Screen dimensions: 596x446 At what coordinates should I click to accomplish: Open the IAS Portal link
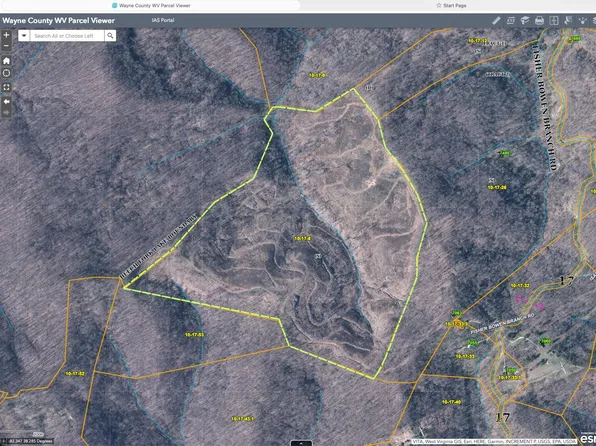point(163,20)
